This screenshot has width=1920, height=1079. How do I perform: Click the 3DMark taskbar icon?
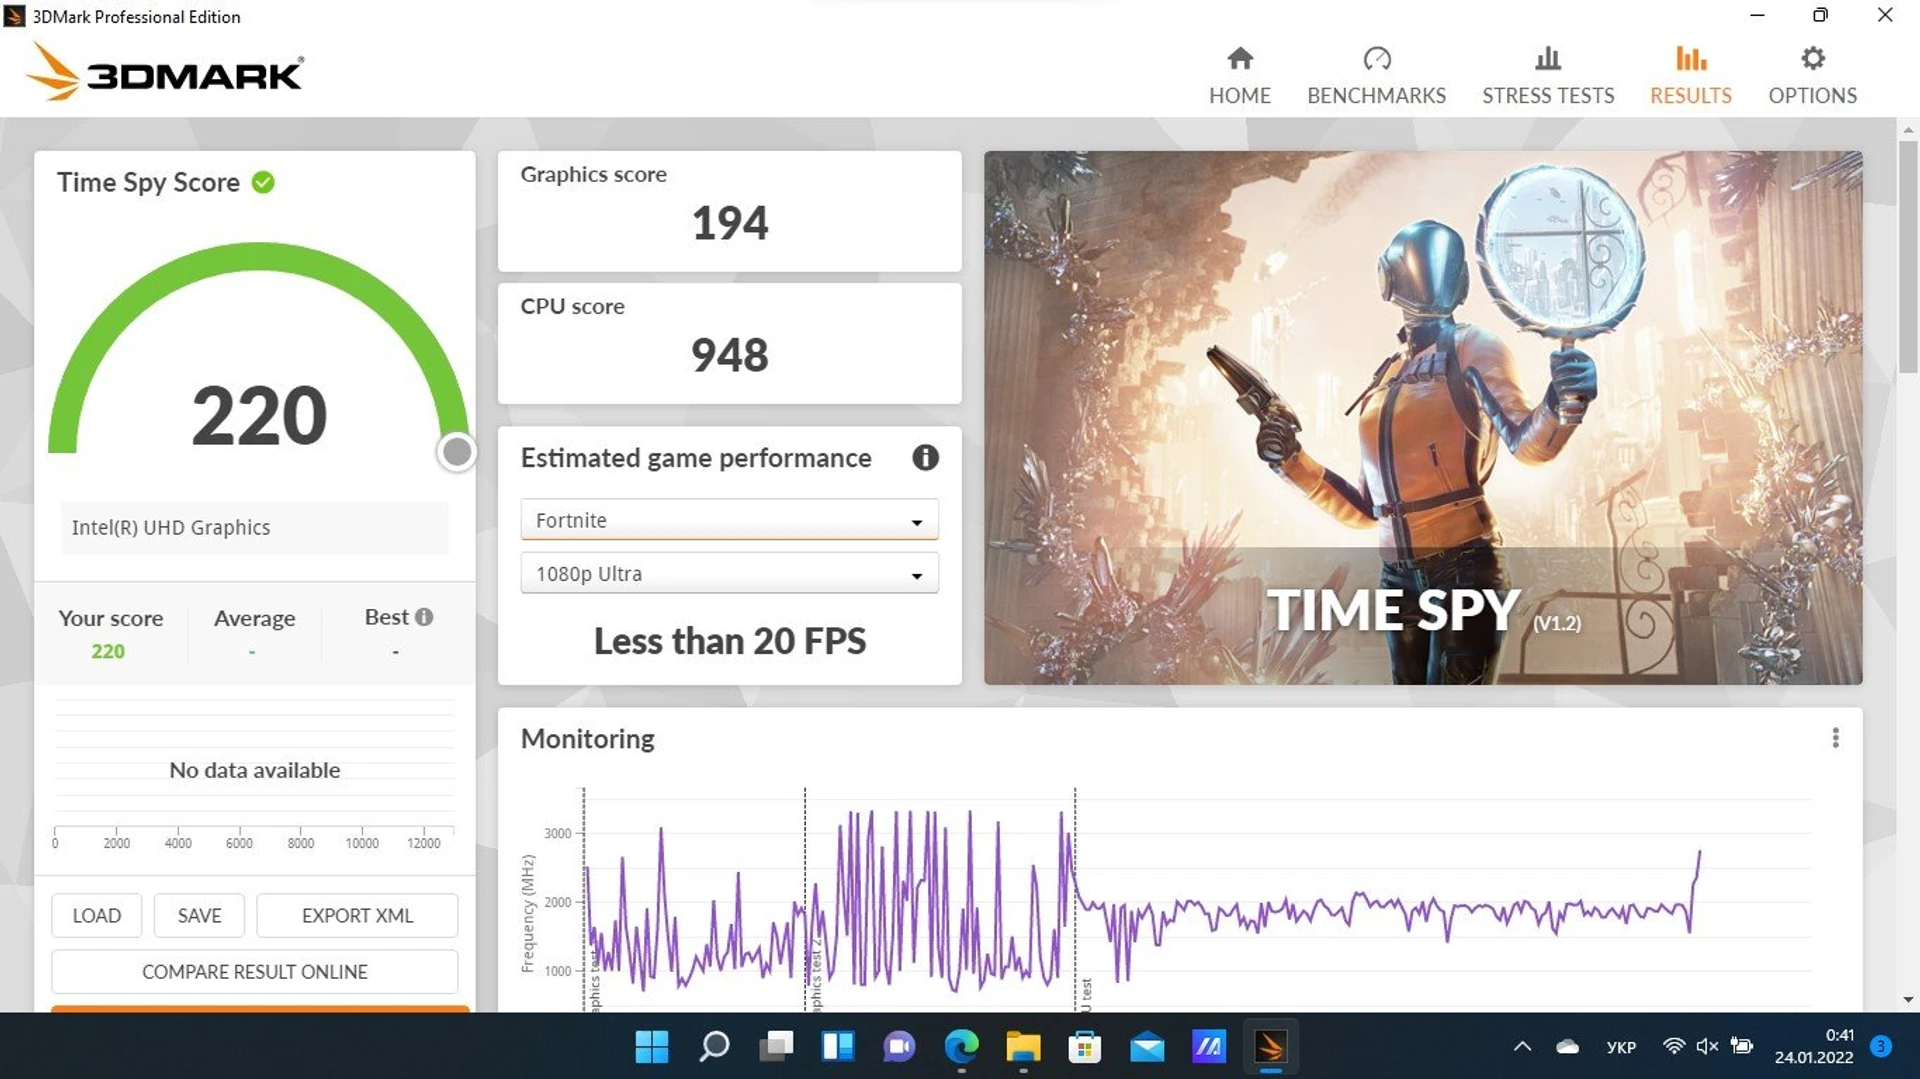(1271, 1046)
